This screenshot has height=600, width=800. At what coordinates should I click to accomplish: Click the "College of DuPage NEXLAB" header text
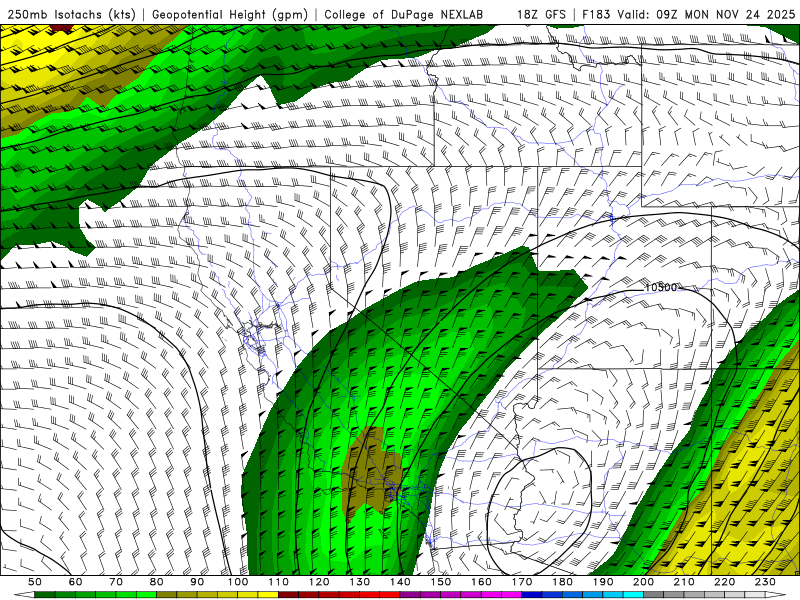(x=404, y=14)
